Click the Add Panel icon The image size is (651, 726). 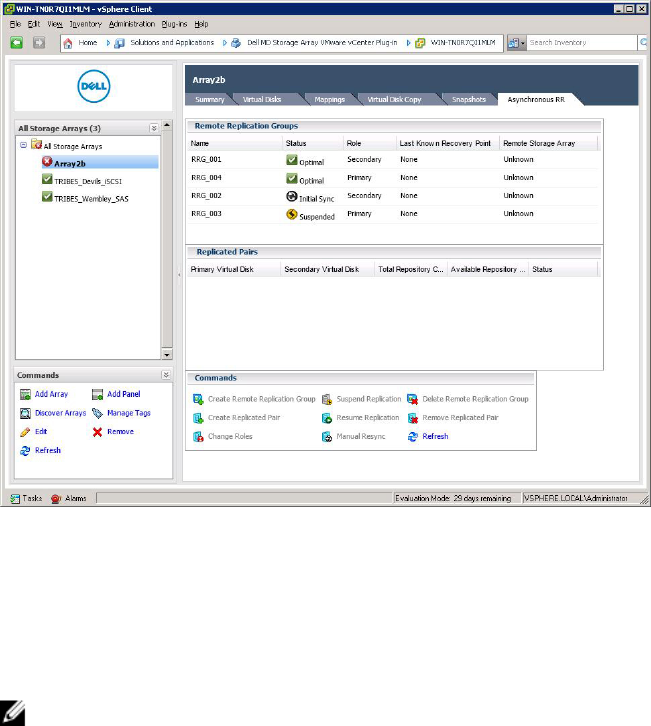tap(98, 395)
